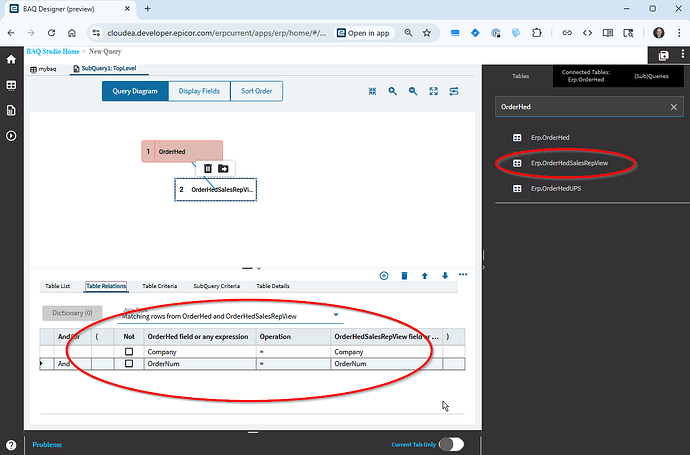This screenshot has width=690, height=455.
Task: Click OrderNum in the OrderHedSalesRepView field column
Action: tap(386, 363)
